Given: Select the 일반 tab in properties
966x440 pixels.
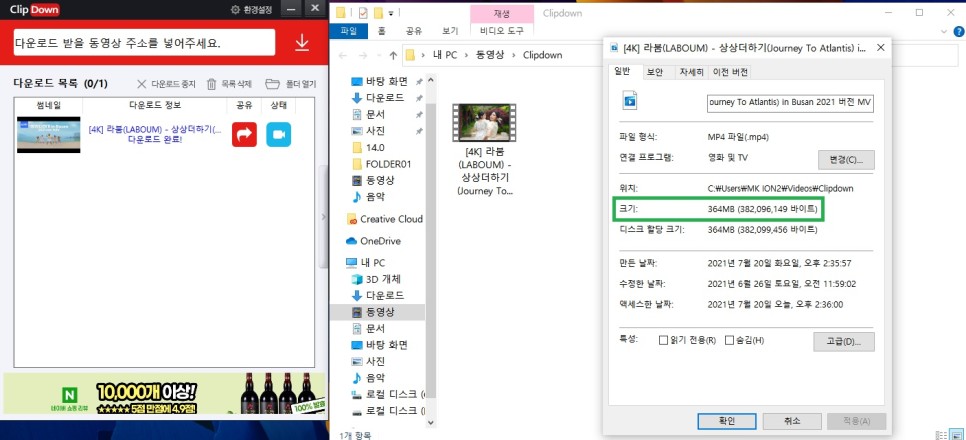Looking at the screenshot, I should click(x=622, y=71).
